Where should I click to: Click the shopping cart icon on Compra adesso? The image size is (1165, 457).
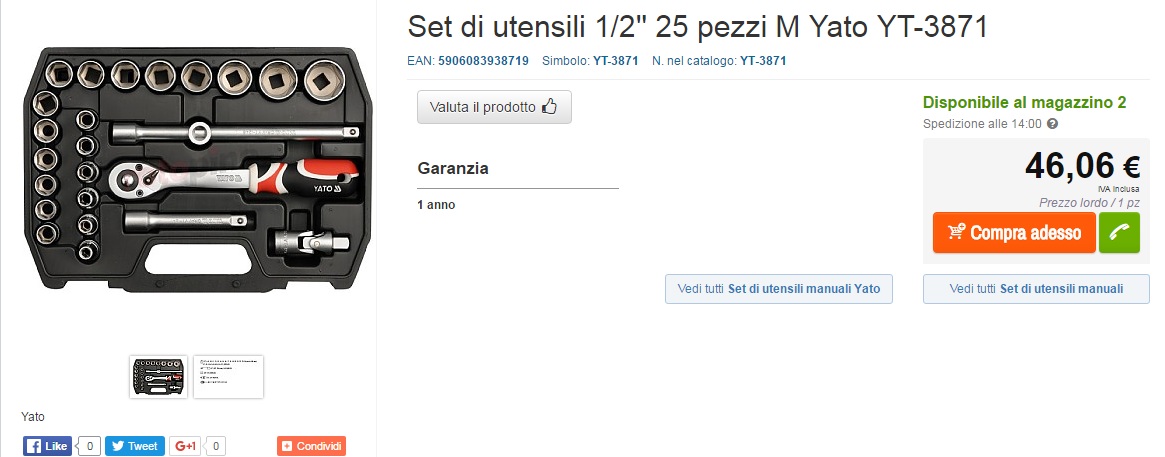(x=957, y=233)
